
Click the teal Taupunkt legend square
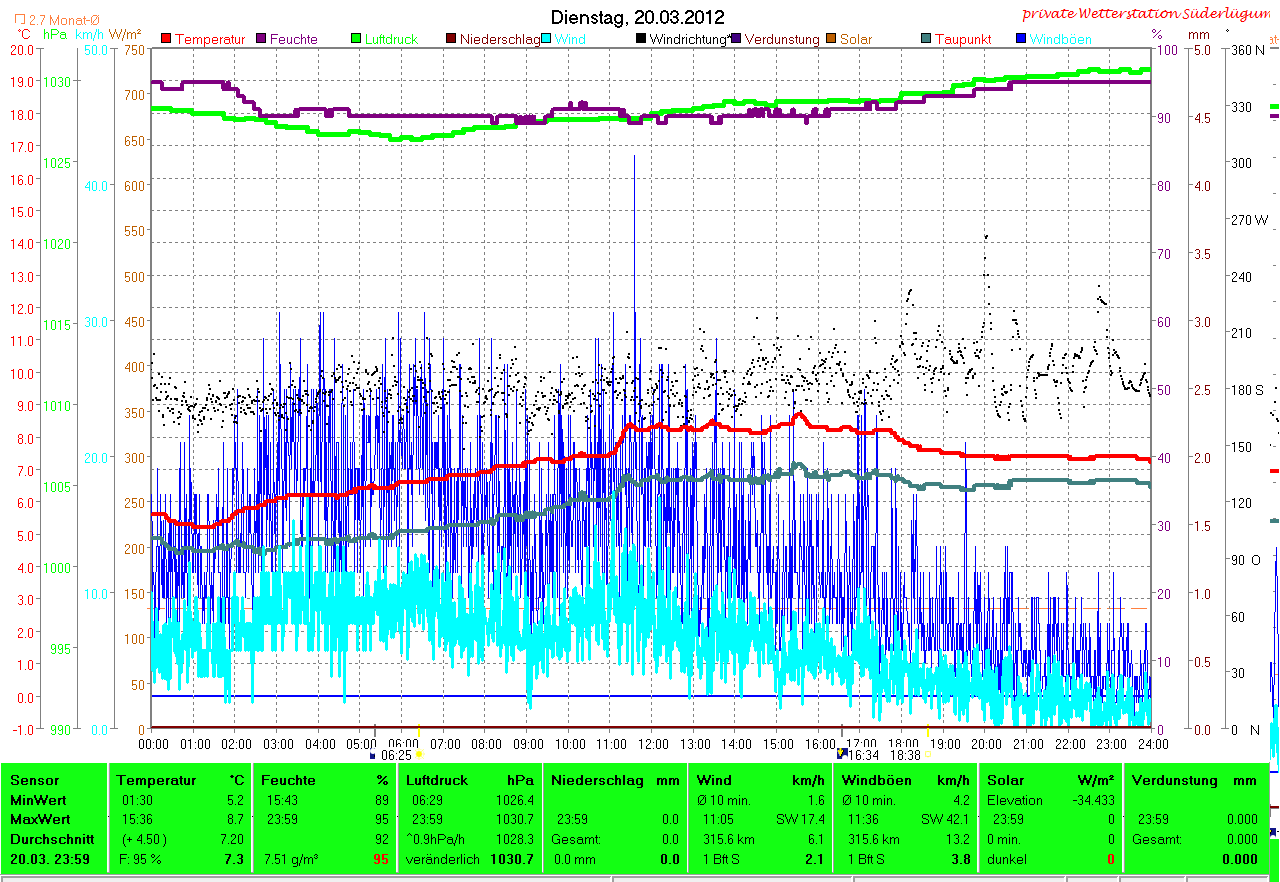tap(926, 39)
